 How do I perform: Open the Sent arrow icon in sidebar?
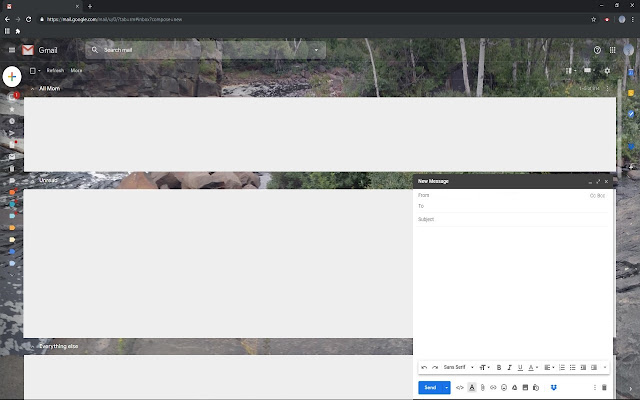tap(12, 133)
